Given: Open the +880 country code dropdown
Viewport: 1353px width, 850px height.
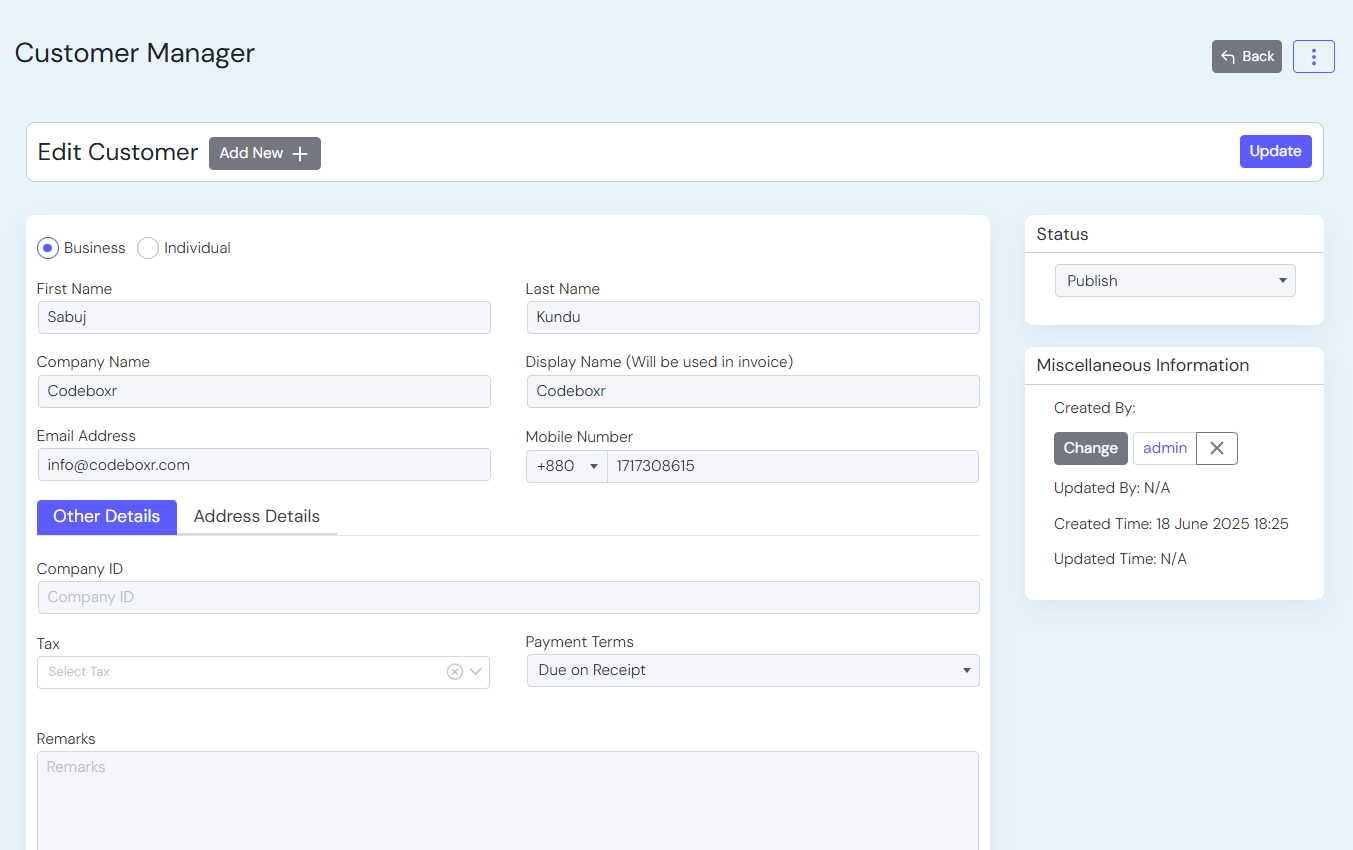Looking at the screenshot, I should [566, 467].
